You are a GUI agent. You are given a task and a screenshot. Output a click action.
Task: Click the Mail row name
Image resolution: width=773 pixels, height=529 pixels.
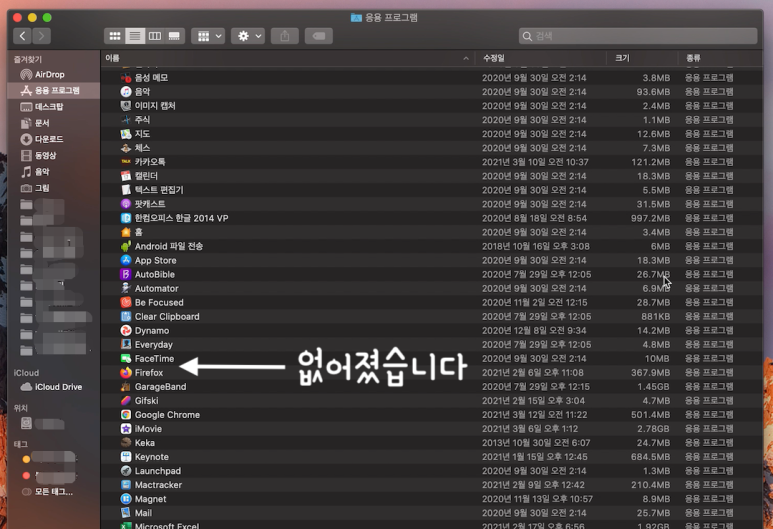tap(143, 513)
